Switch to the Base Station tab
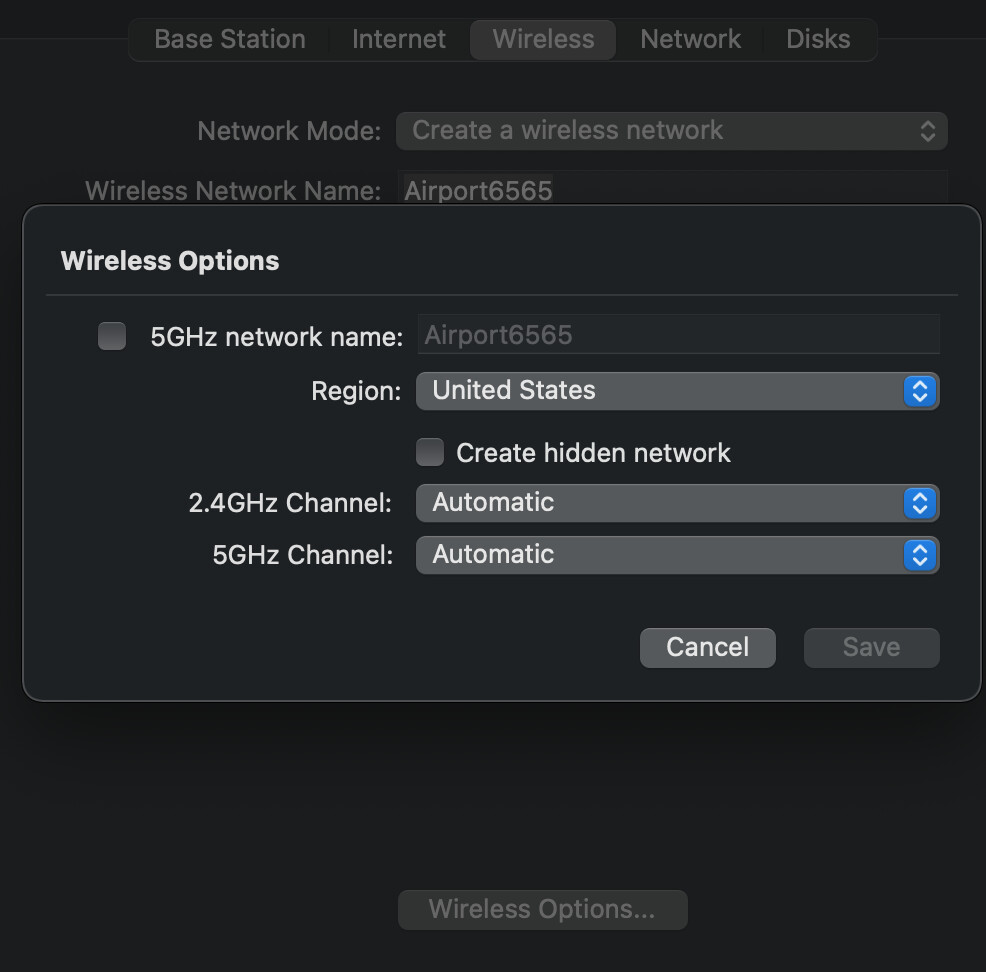 [230, 40]
